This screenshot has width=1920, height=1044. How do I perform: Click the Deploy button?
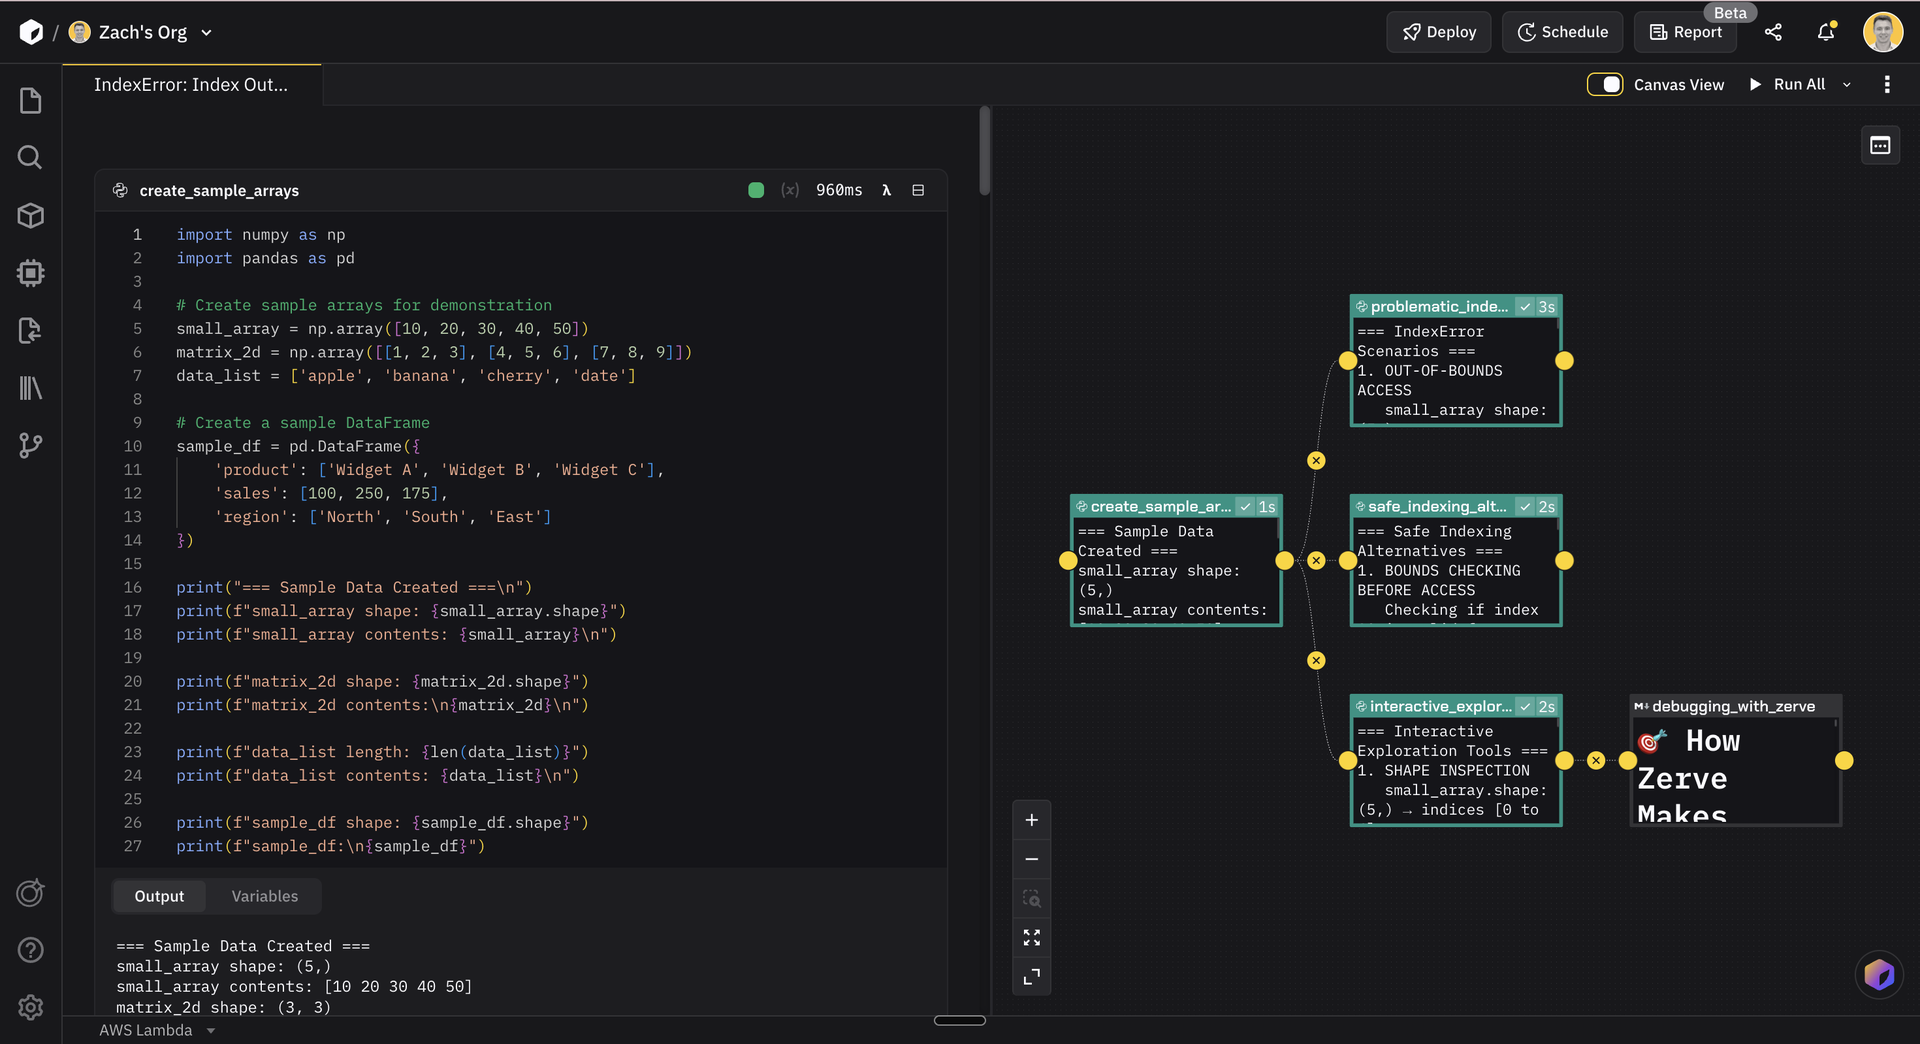(x=1438, y=31)
